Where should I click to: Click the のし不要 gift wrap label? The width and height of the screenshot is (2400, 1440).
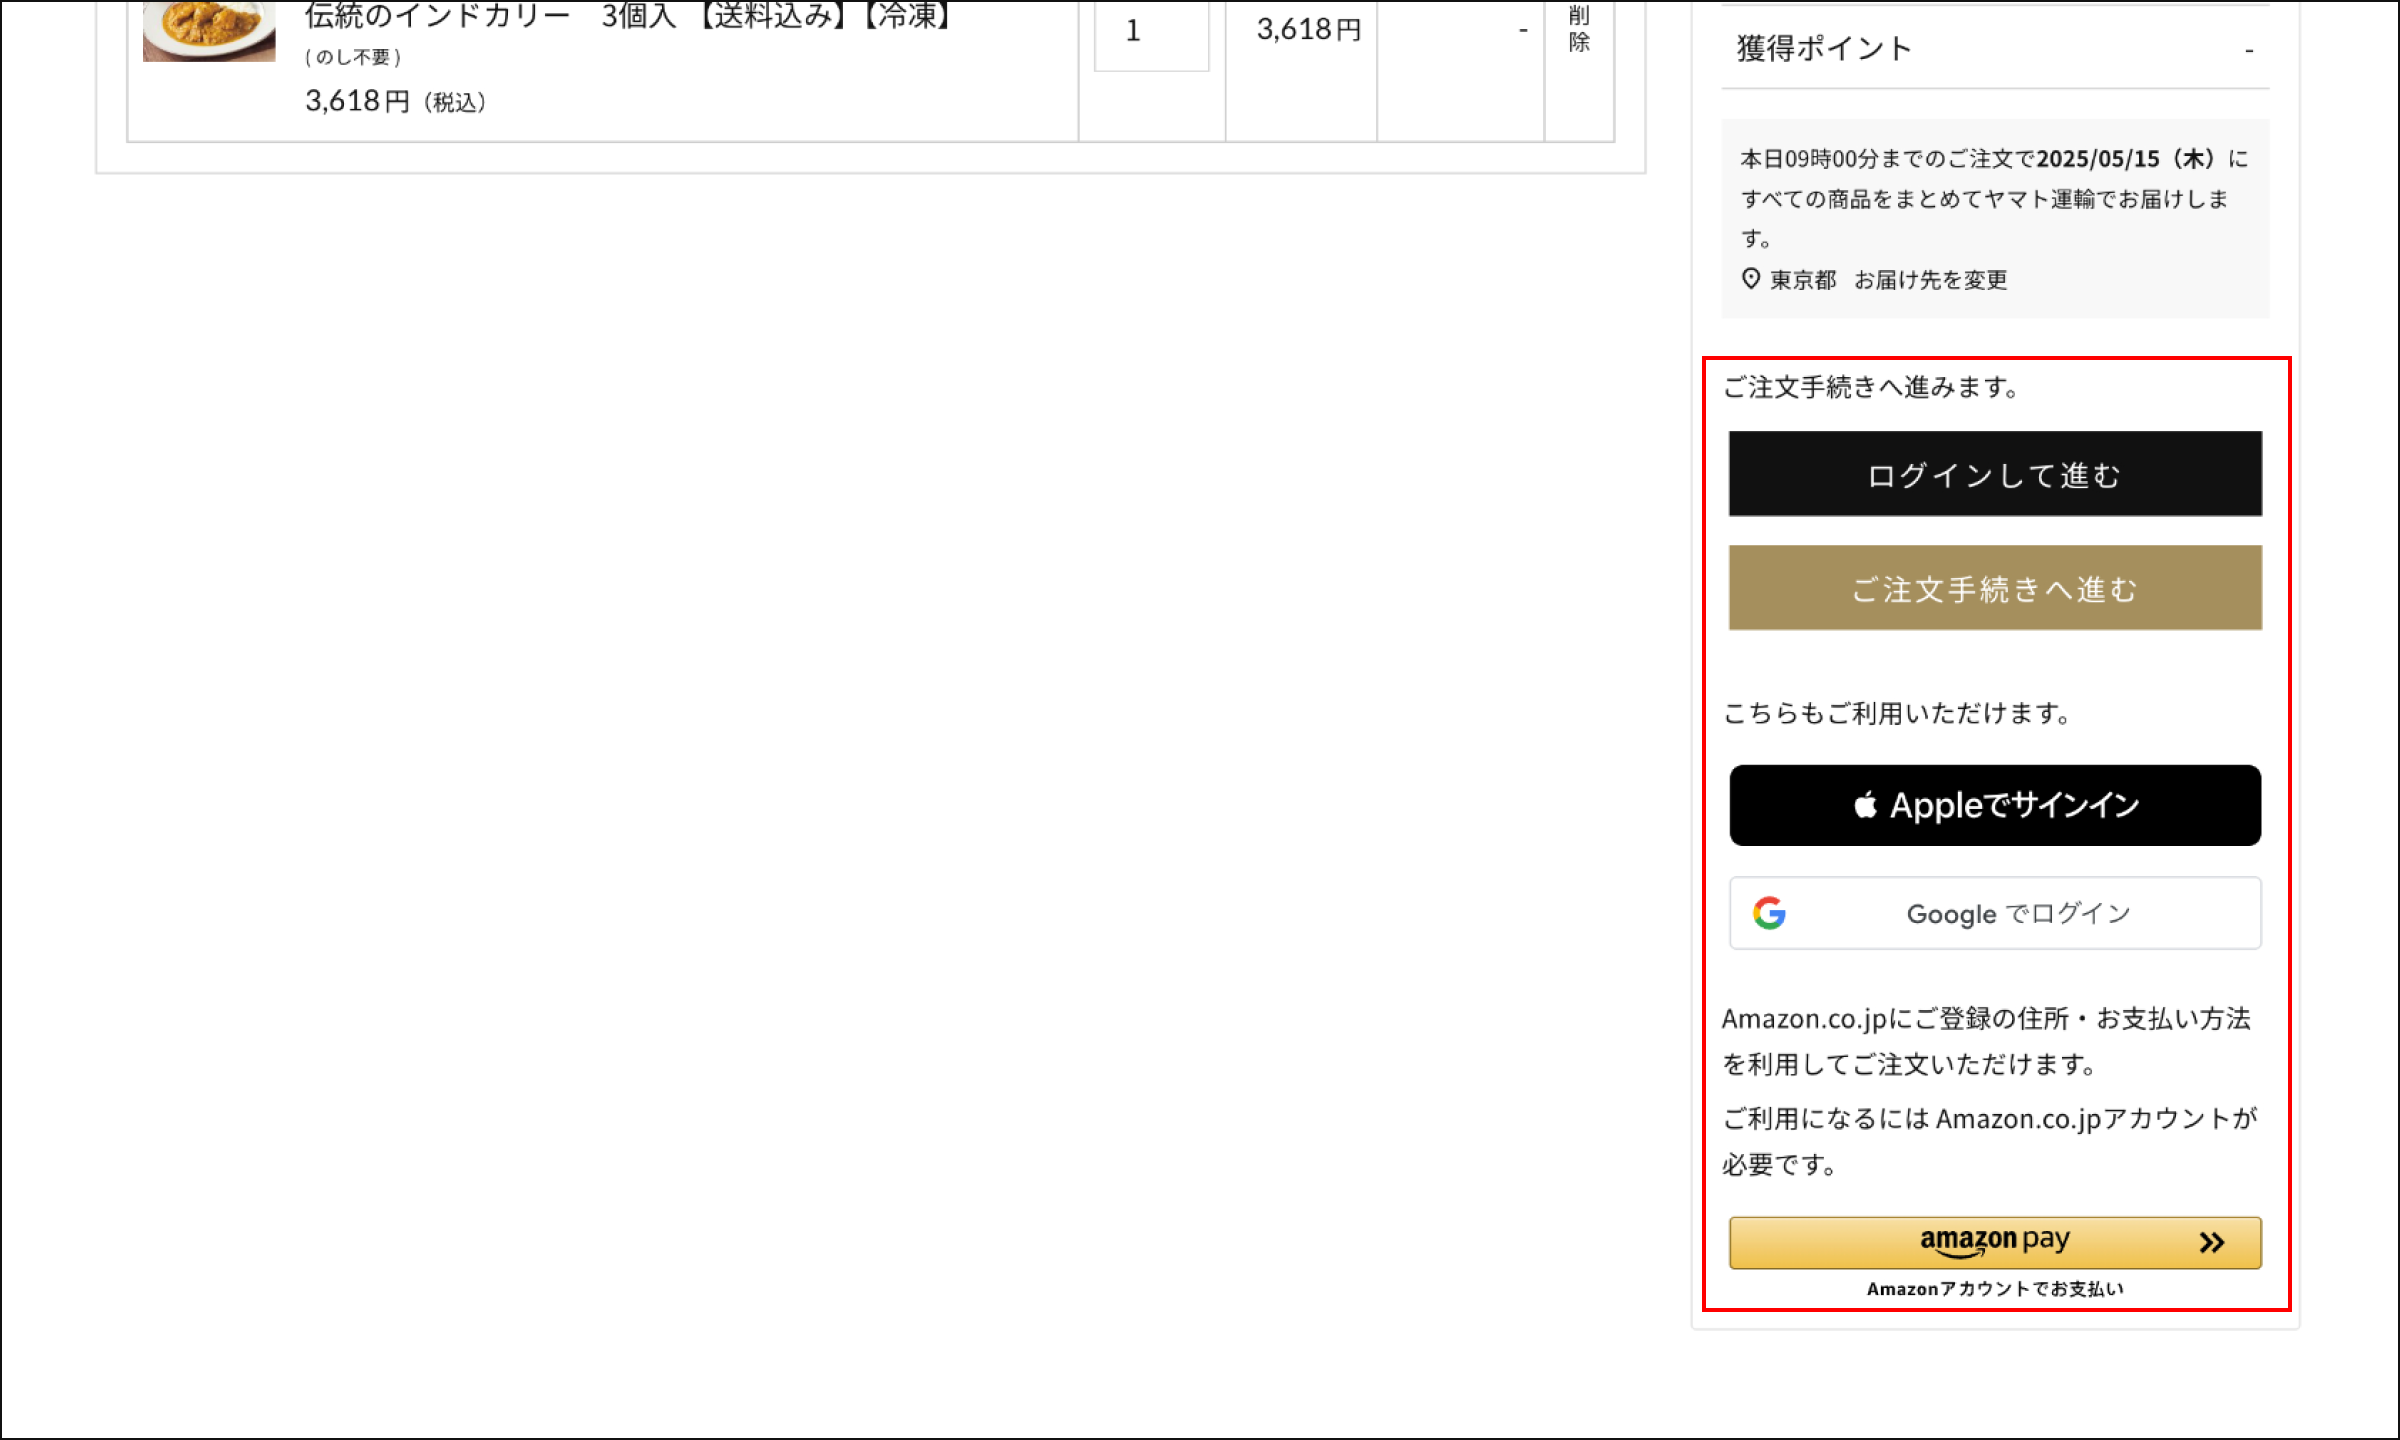(353, 58)
